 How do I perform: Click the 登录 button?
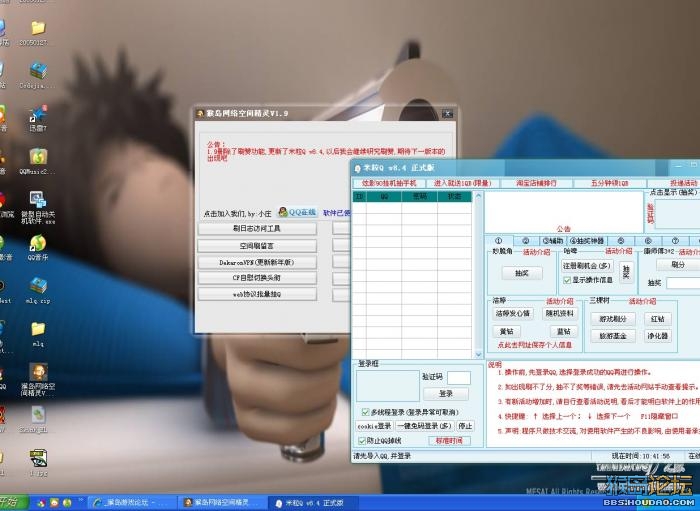click(446, 394)
